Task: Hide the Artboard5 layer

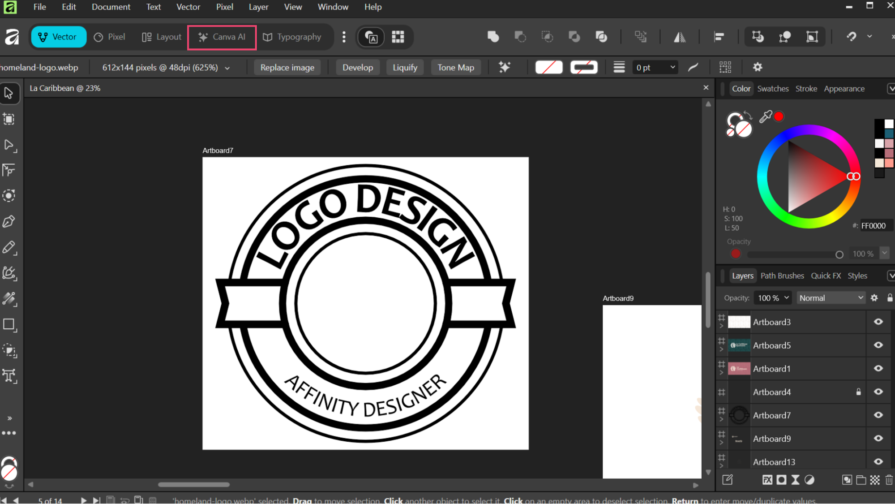Action: coord(878,345)
